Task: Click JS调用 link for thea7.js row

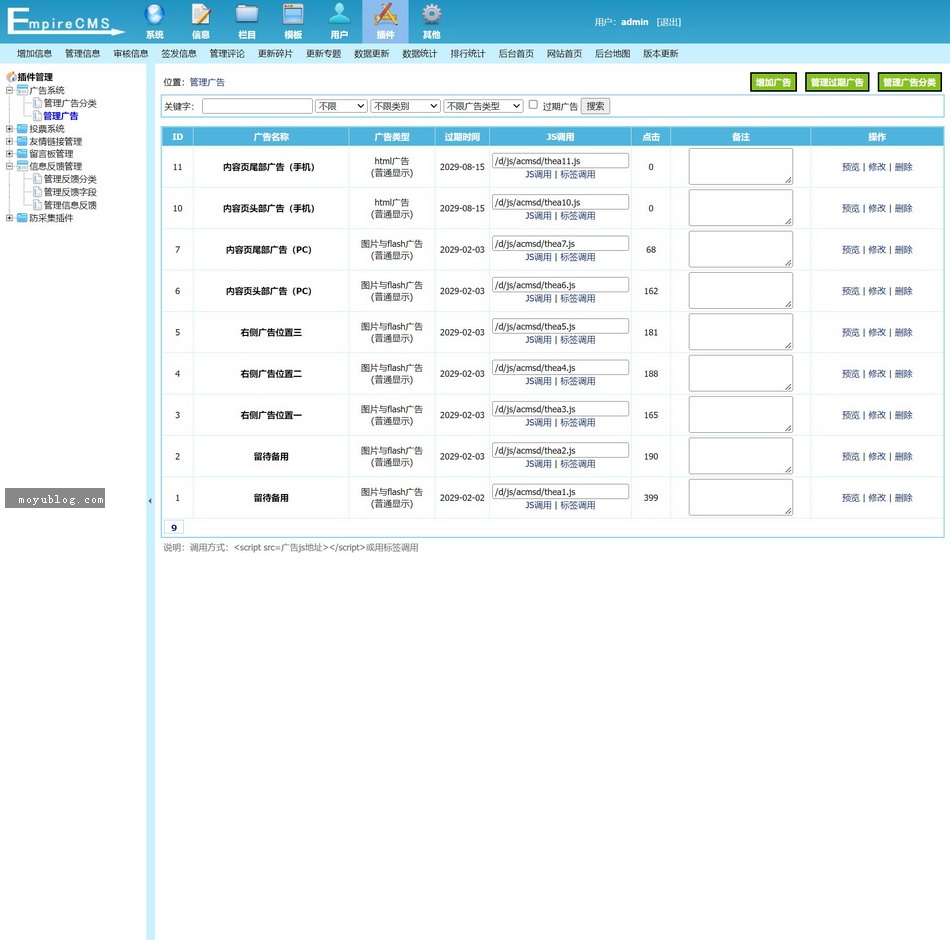Action: pyautogui.click(x=538, y=257)
